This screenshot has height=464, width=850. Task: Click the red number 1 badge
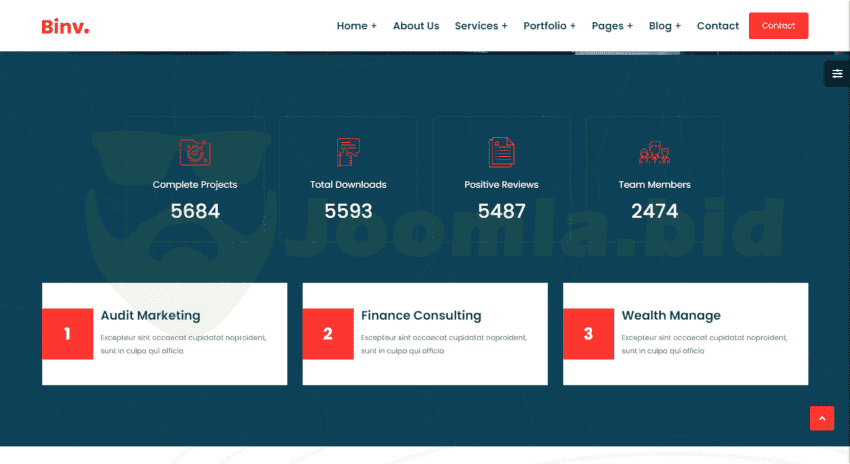tap(67, 334)
